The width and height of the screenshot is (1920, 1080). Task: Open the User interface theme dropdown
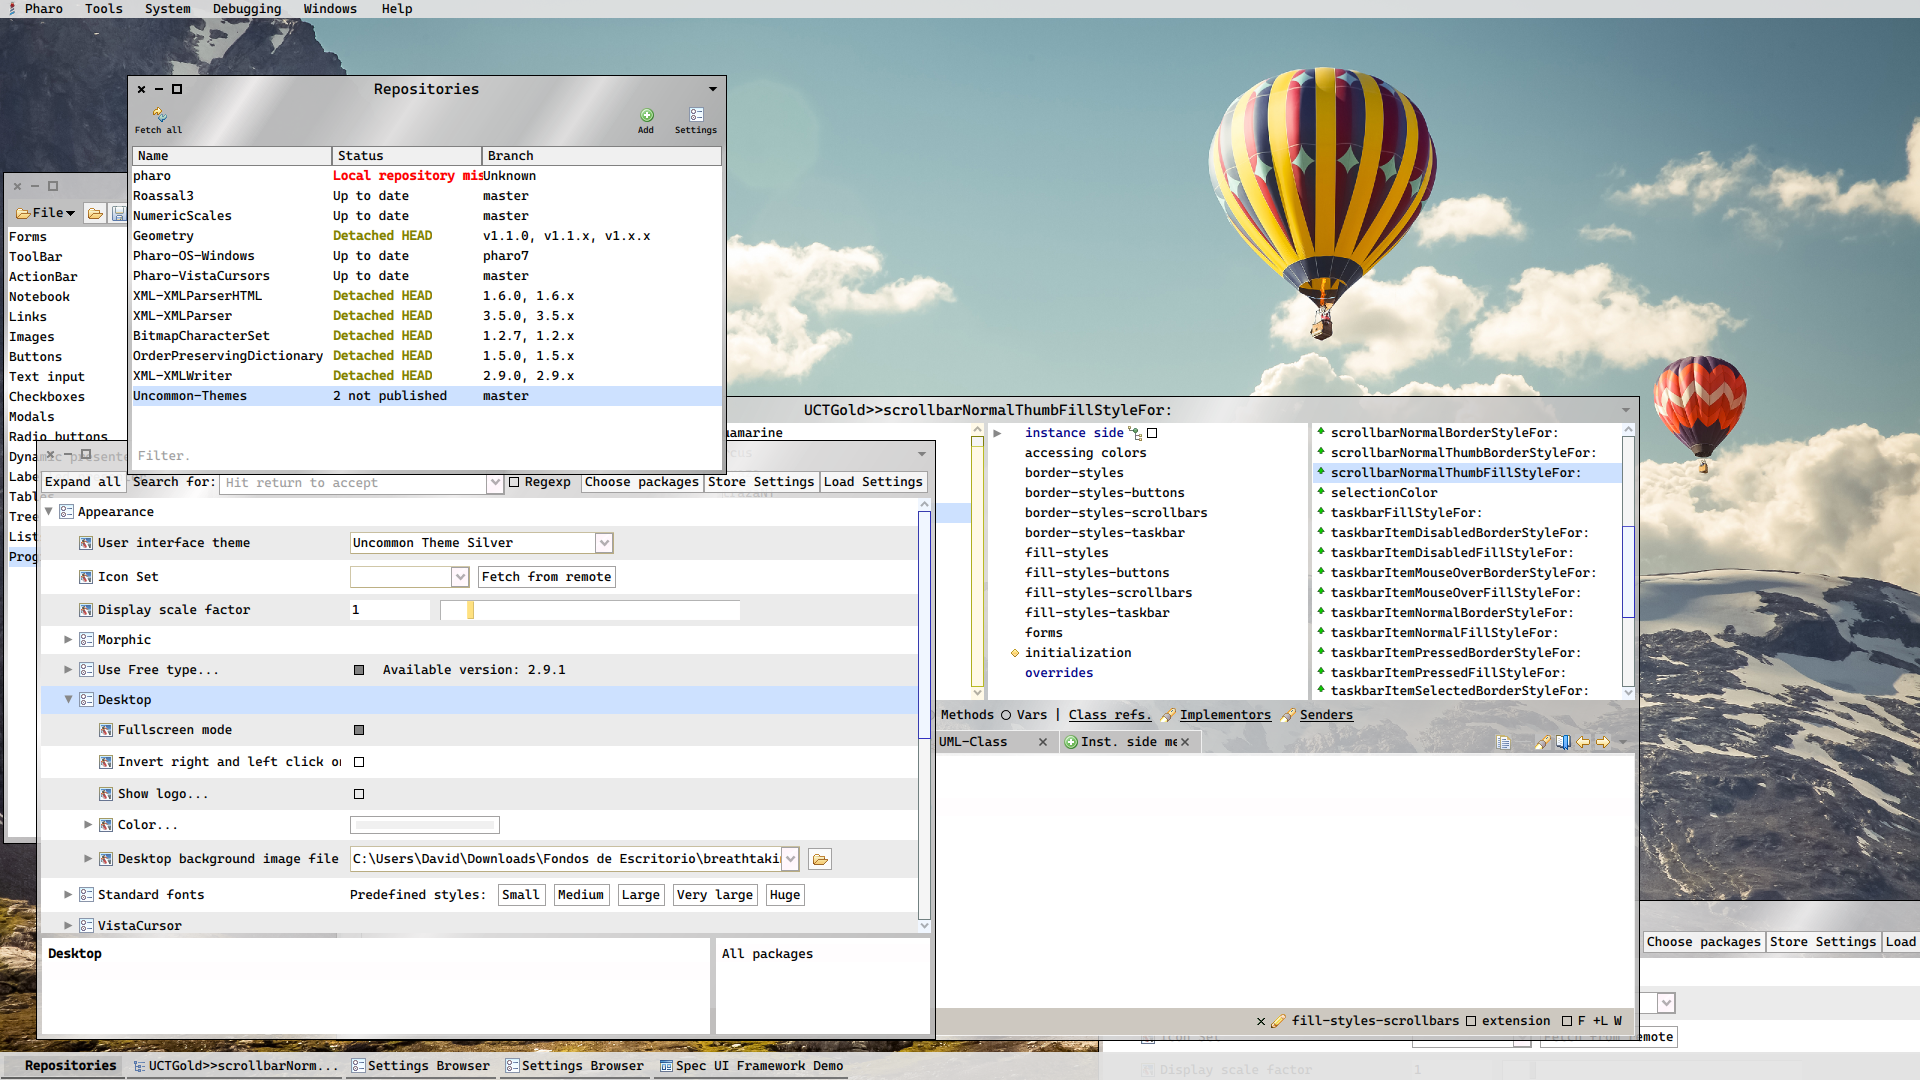pos(604,543)
